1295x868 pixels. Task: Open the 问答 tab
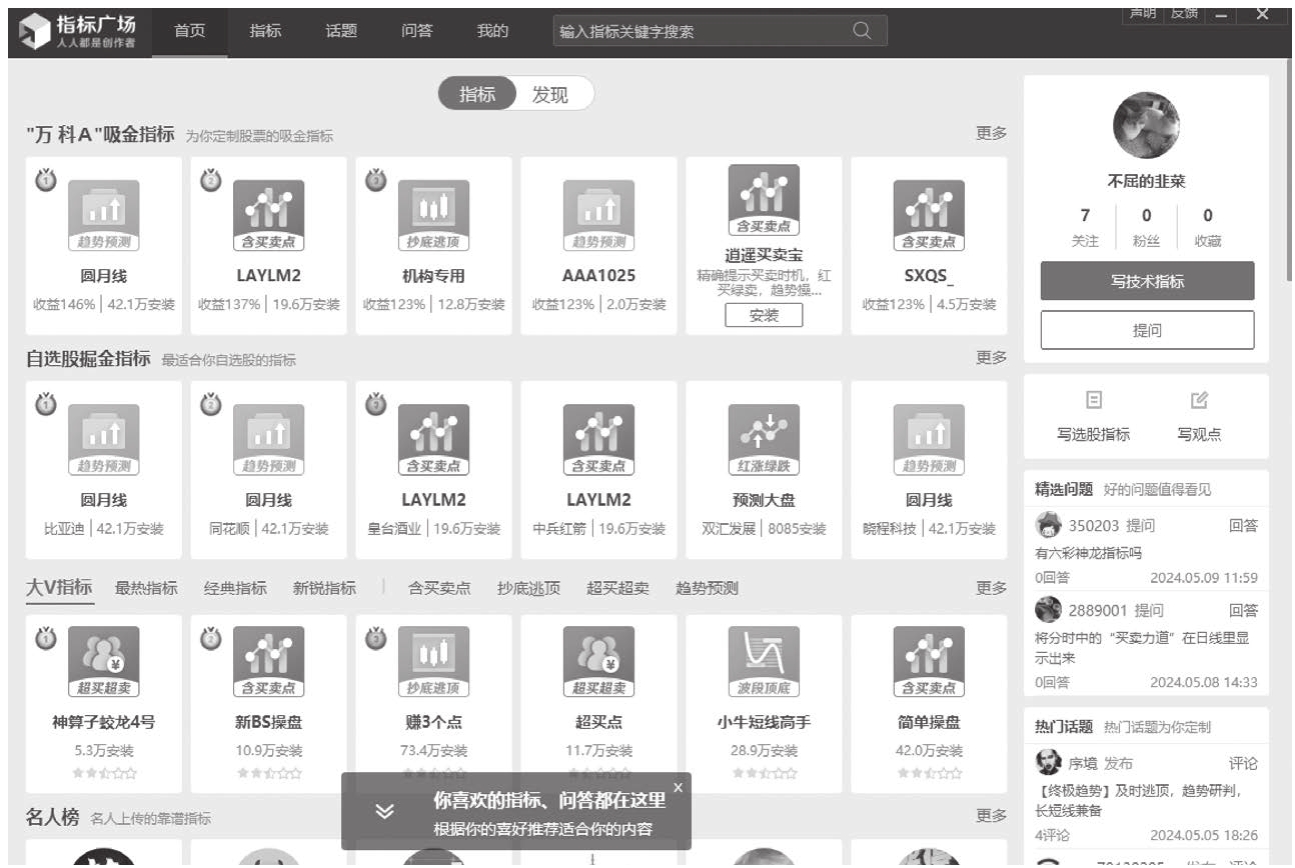pos(417,31)
